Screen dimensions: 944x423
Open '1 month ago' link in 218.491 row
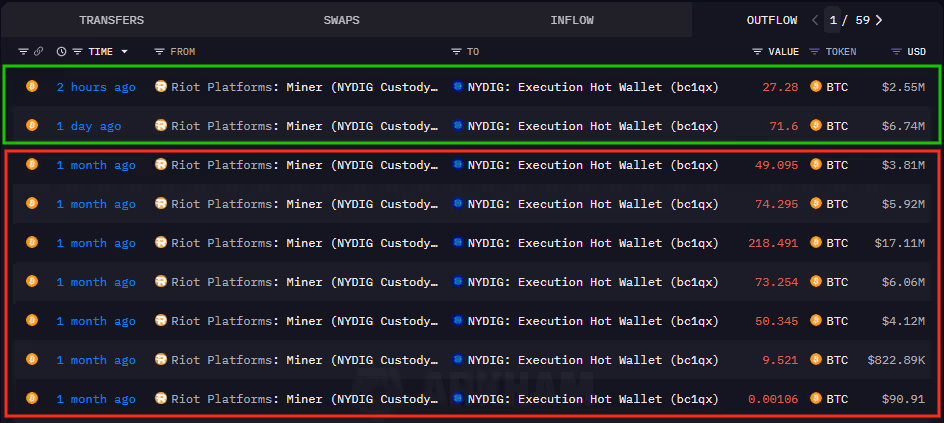coord(96,243)
